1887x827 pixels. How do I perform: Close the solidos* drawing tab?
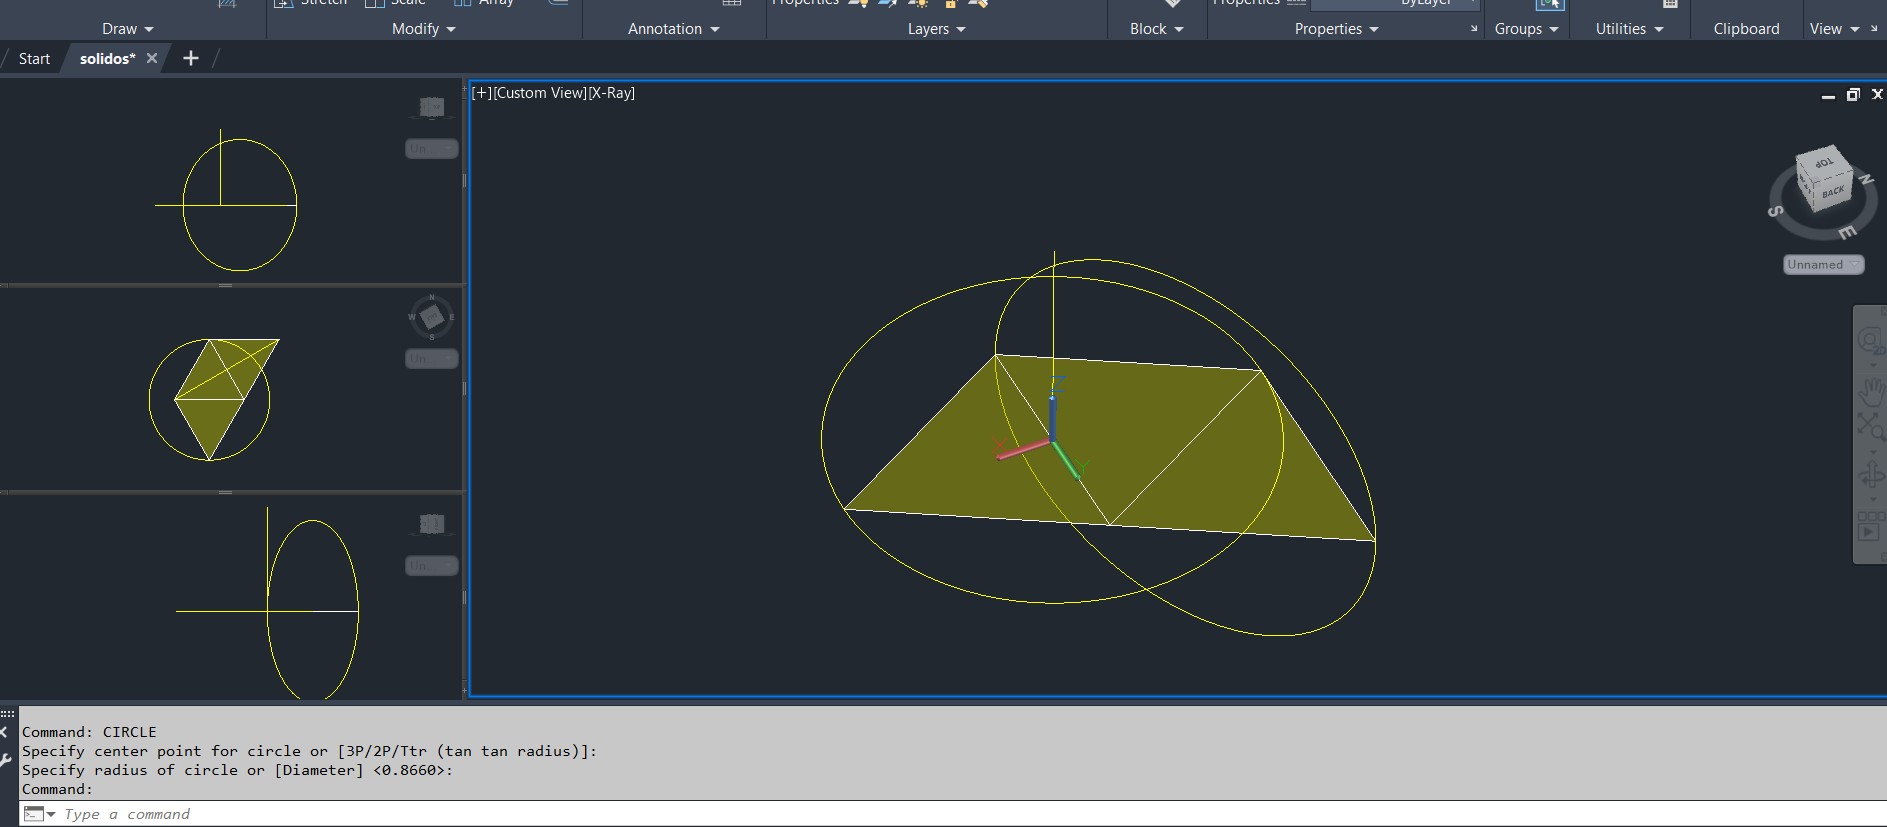[152, 59]
